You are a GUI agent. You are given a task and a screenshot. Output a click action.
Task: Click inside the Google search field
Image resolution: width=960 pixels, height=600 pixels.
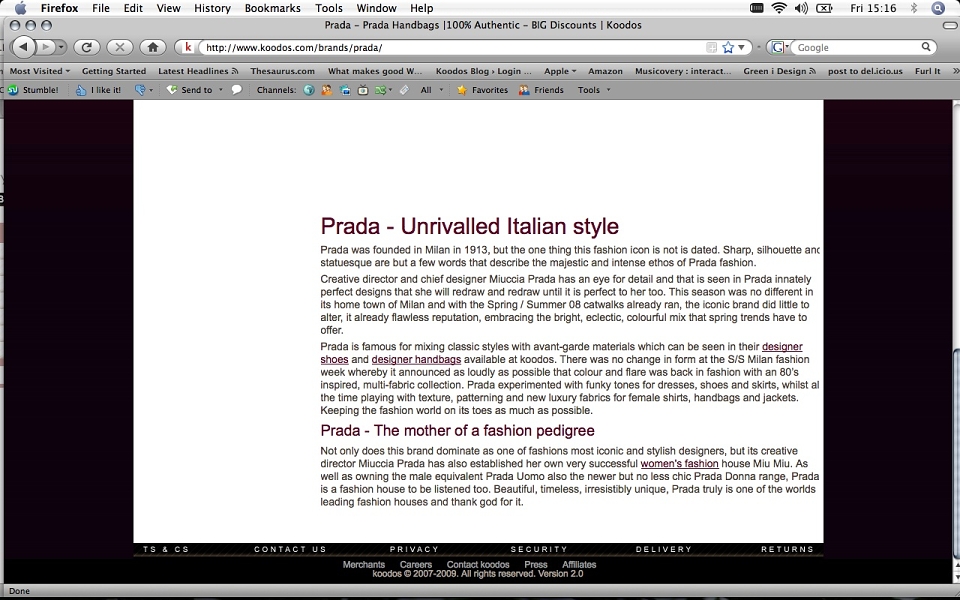[x=857, y=47]
